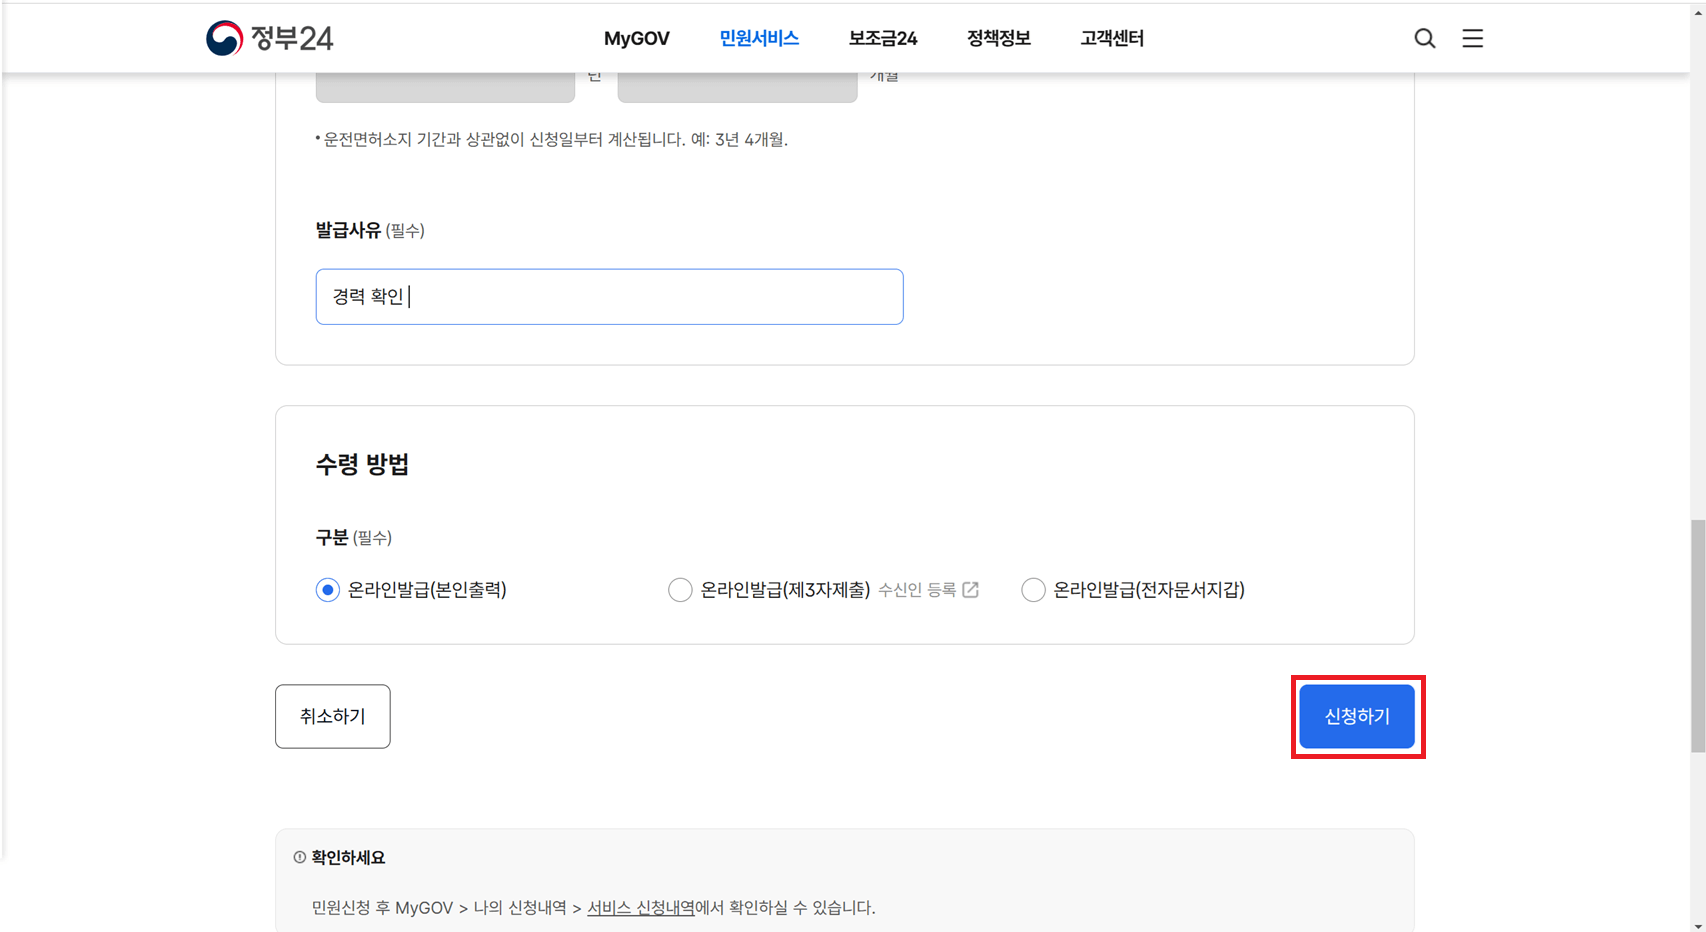Focus the 발급사유 input field
Viewport: 1706px width, 932px height.
[609, 296]
